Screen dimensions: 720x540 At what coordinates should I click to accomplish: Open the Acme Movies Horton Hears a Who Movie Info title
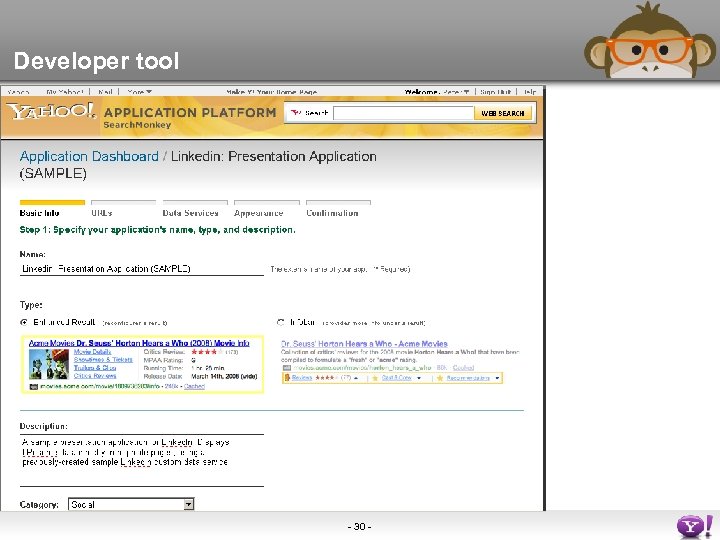tap(139, 343)
